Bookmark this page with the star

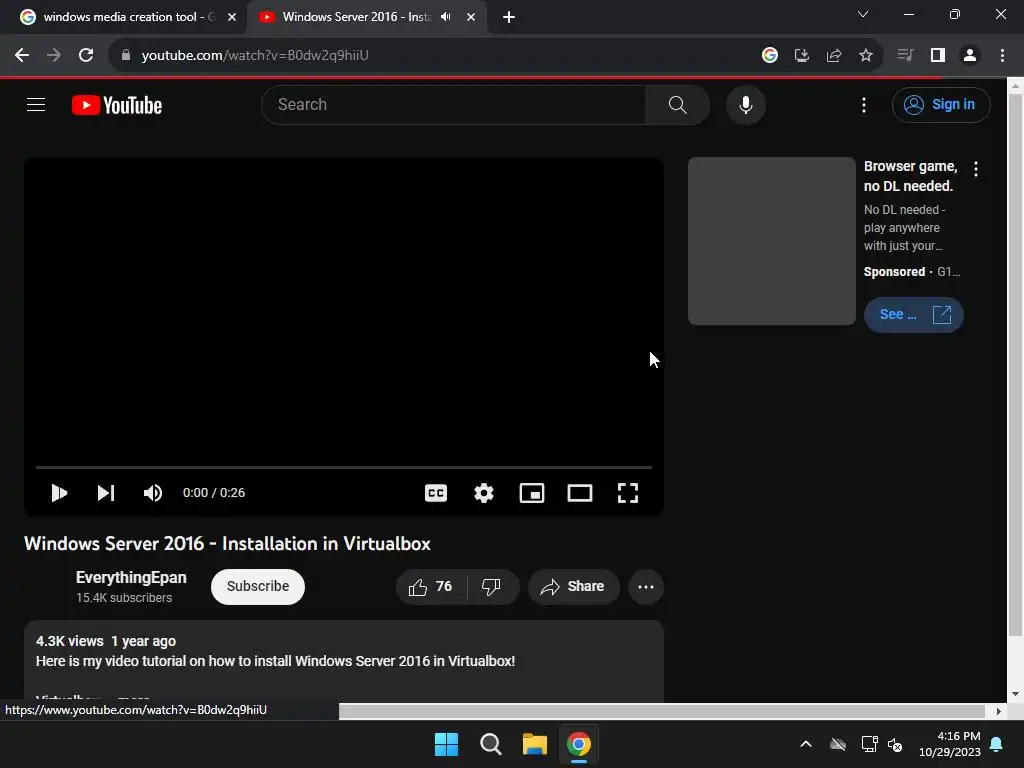pyautogui.click(x=865, y=56)
